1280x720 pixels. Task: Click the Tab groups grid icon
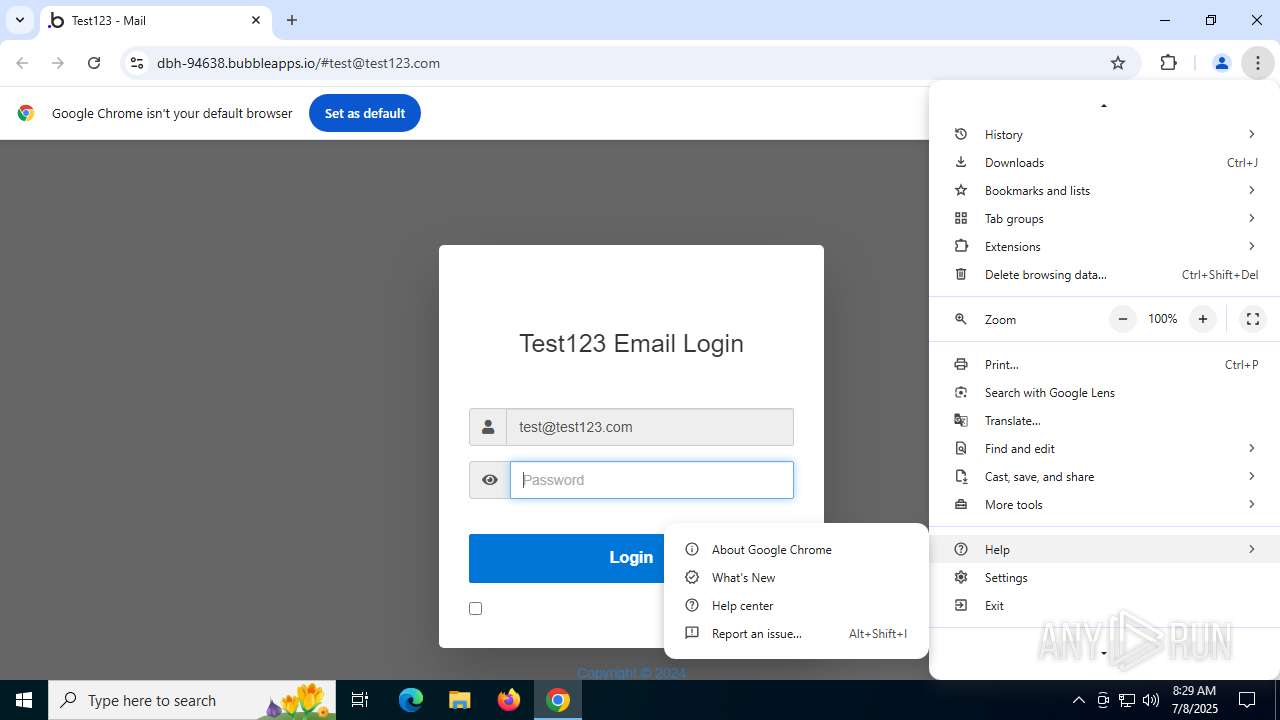click(x=961, y=218)
